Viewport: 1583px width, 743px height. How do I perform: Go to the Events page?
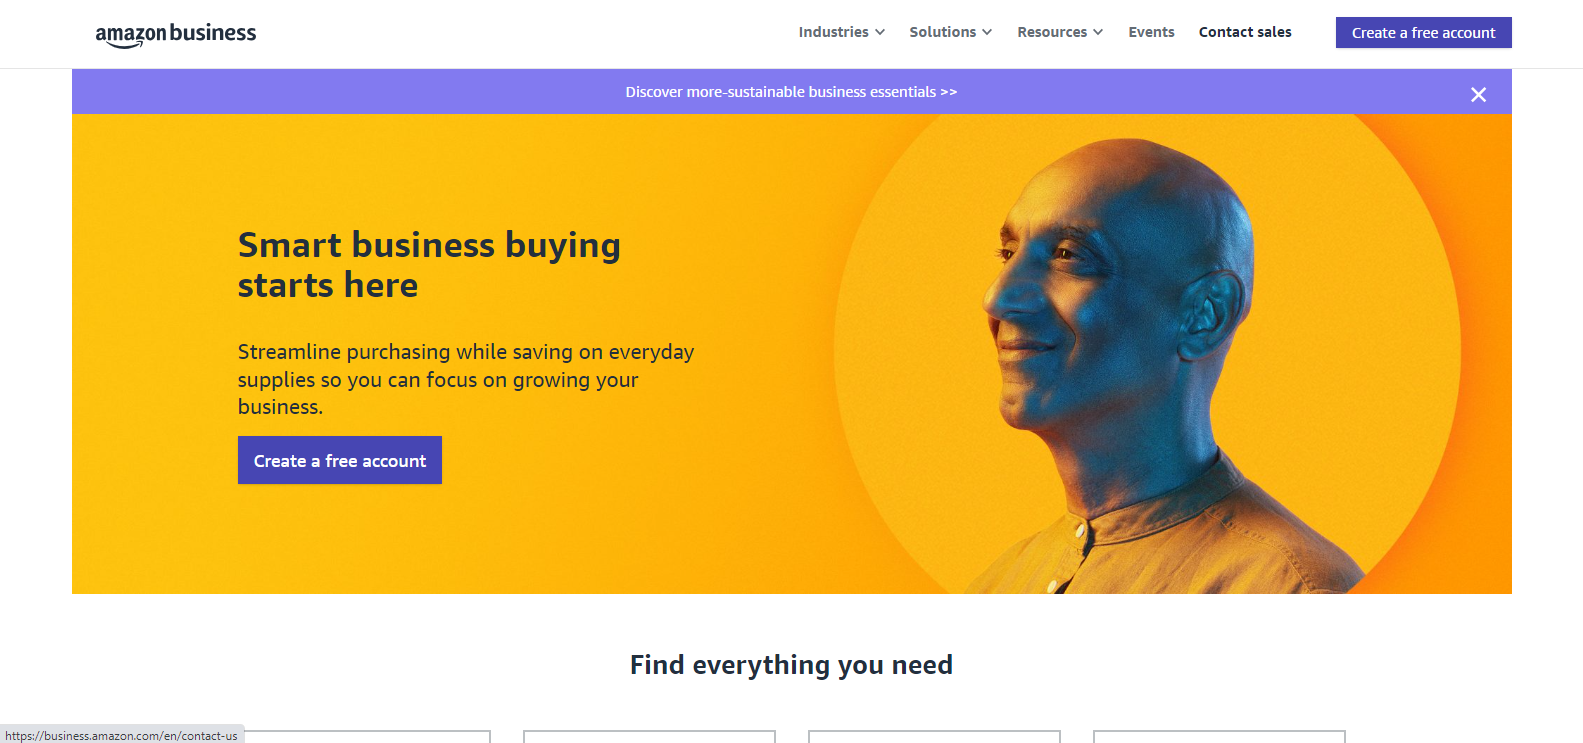click(x=1151, y=32)
